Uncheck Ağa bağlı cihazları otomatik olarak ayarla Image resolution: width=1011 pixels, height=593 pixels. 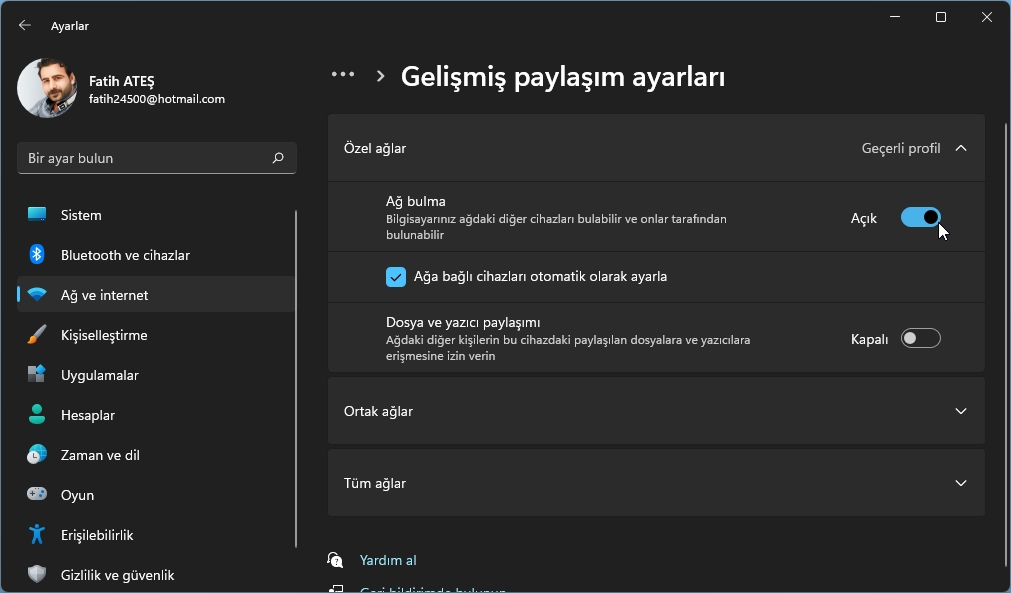click(398, 276)
